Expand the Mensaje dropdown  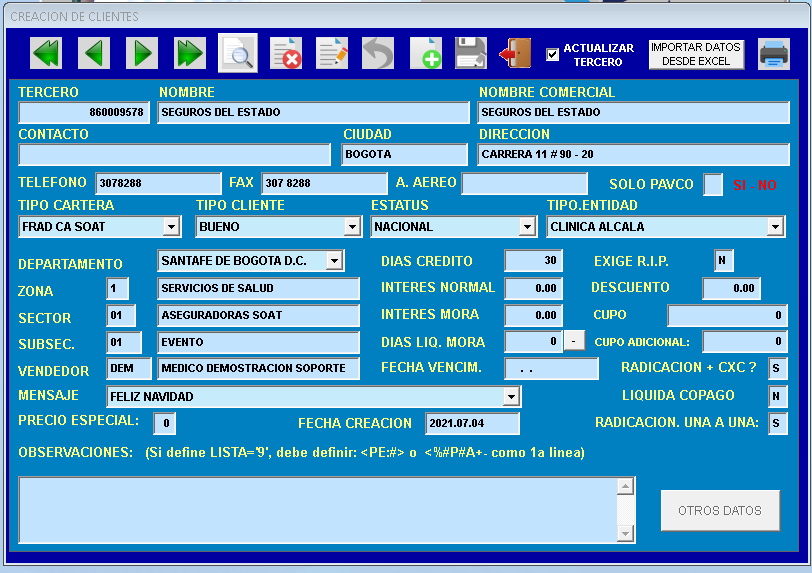pos(511,397)
